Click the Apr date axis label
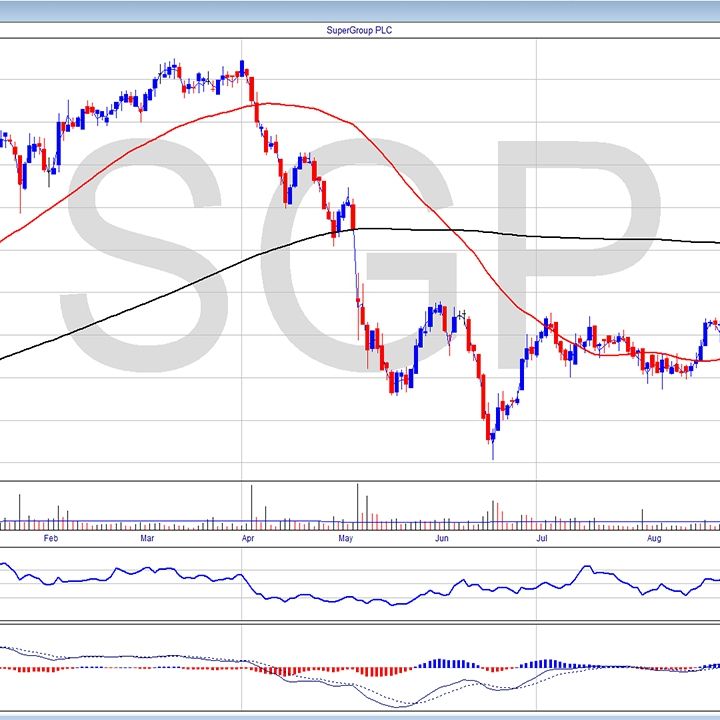The width and height of the screenshot is (720, 720). click(x=248, y=539)
